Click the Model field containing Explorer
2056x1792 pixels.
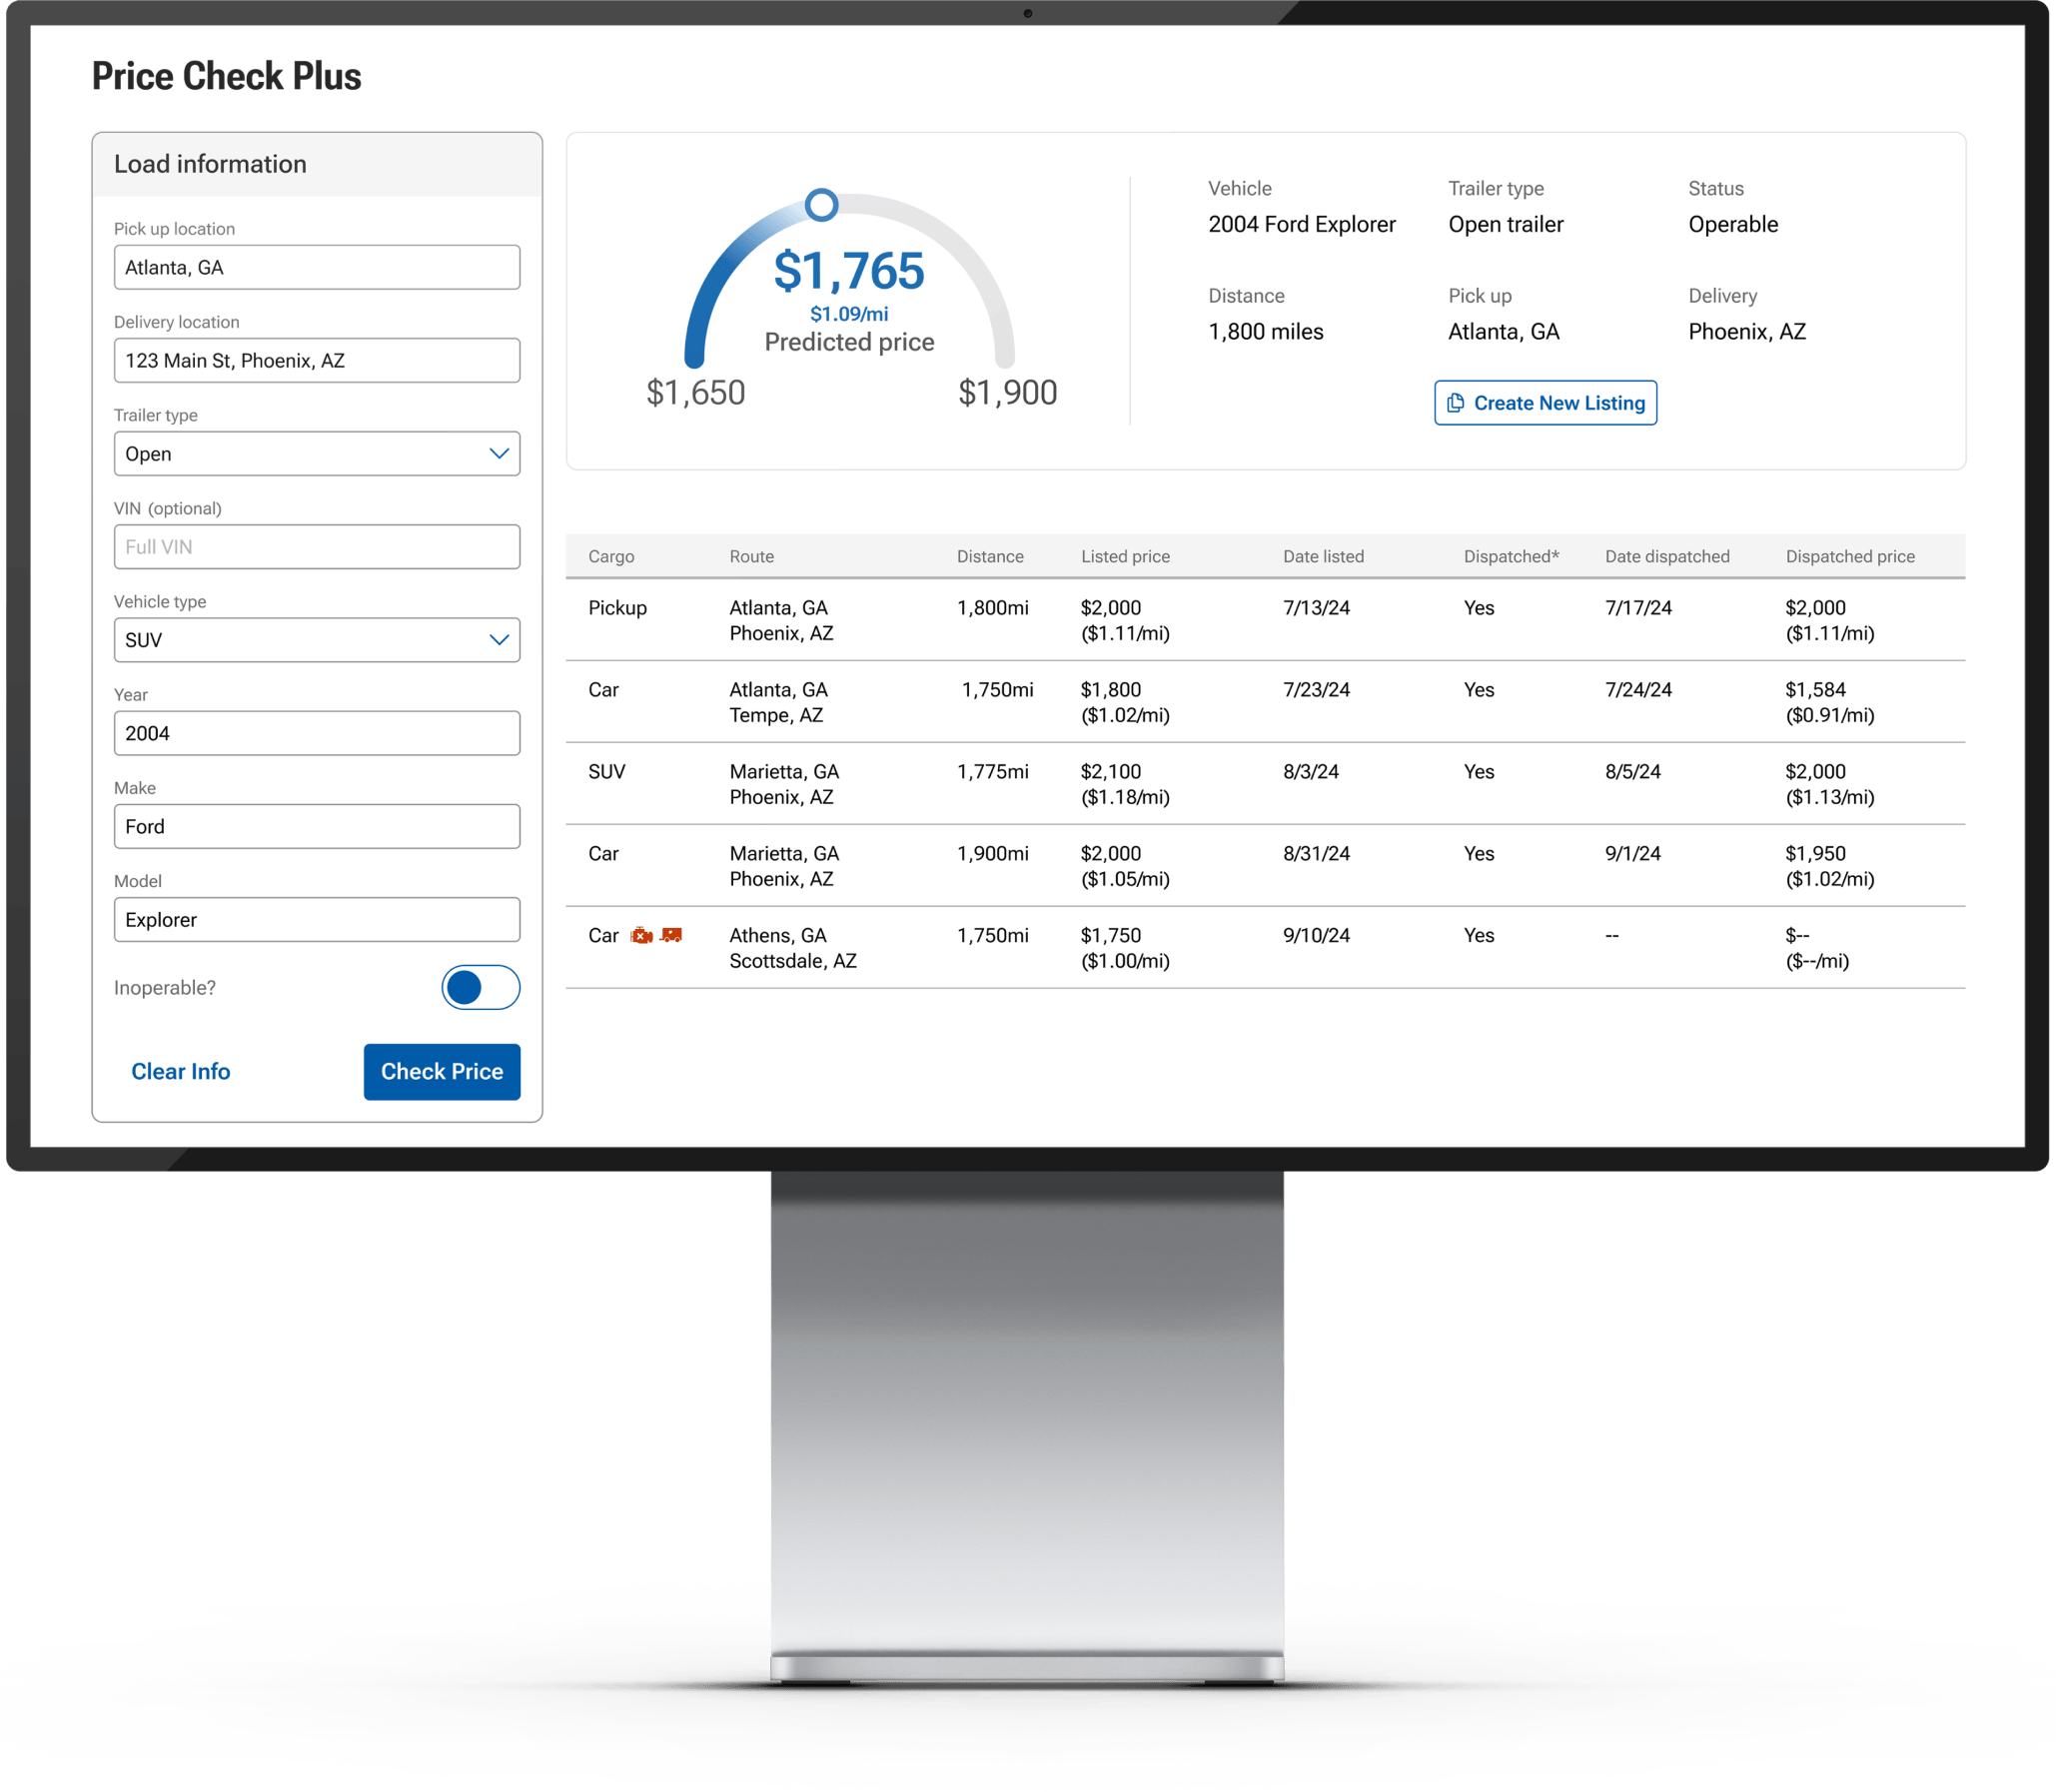pyautogui.click(x=317, y=919)
